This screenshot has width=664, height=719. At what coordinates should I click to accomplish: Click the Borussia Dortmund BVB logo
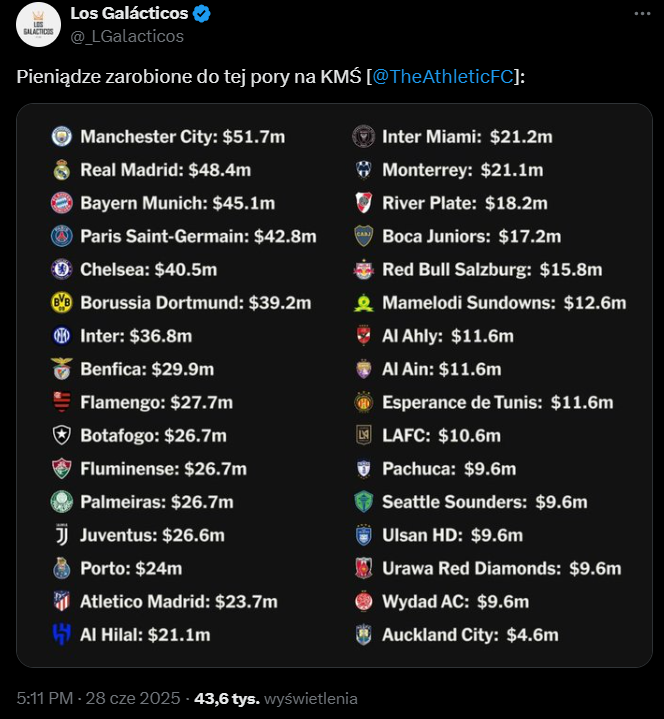click(x=61, y=303)
